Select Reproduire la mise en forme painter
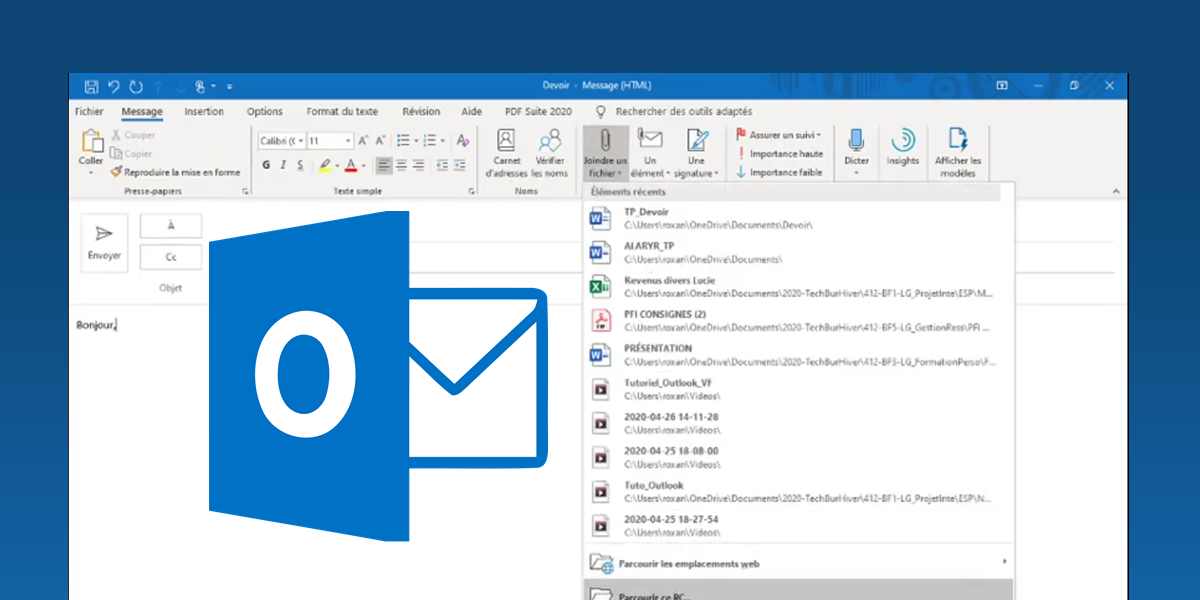 175,172
